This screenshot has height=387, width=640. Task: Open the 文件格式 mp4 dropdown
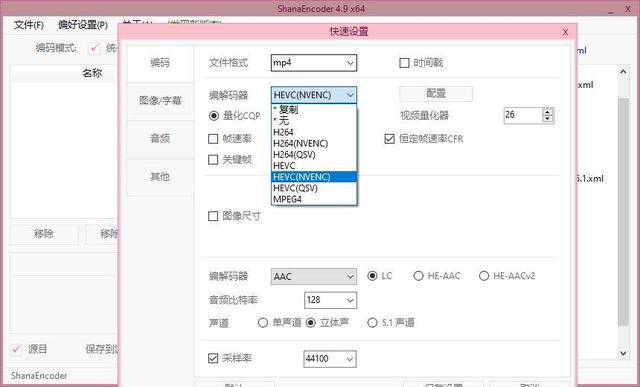coord(313,63)
